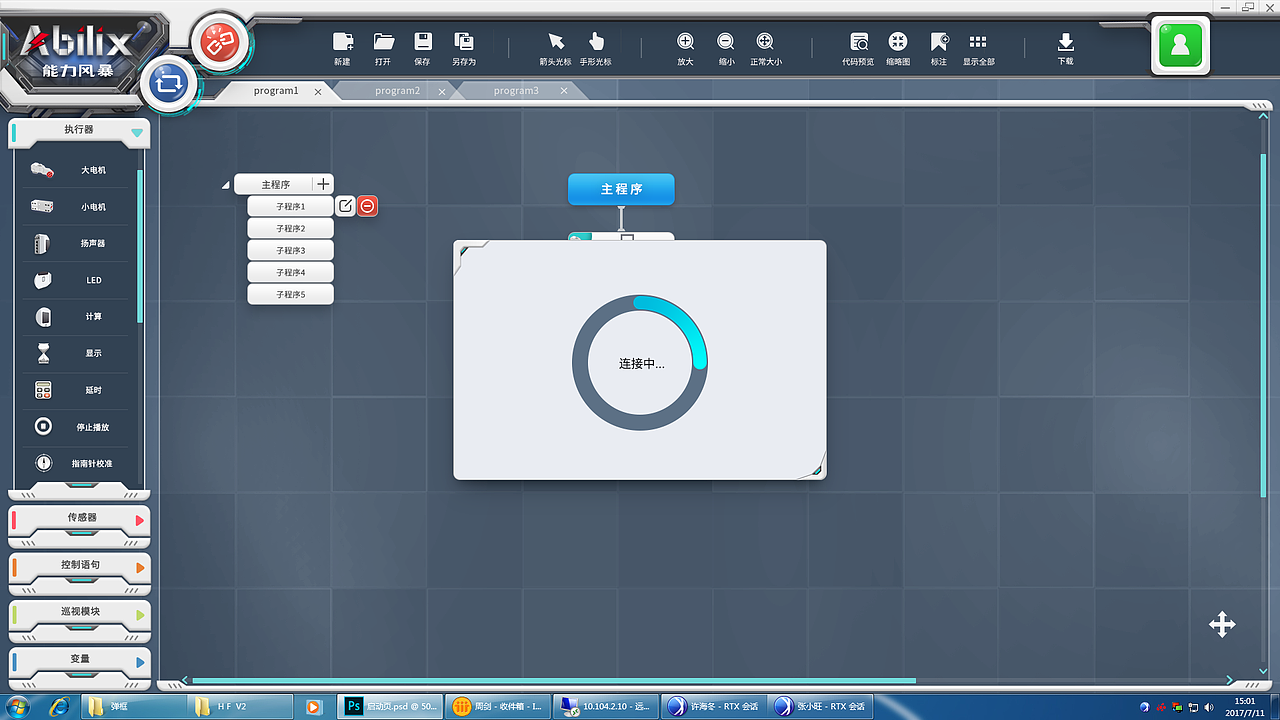Image resolution: width=1280 pixels, height=720 pixels.
Task: Close the program1 tab
Action: (x=318, y=91)
